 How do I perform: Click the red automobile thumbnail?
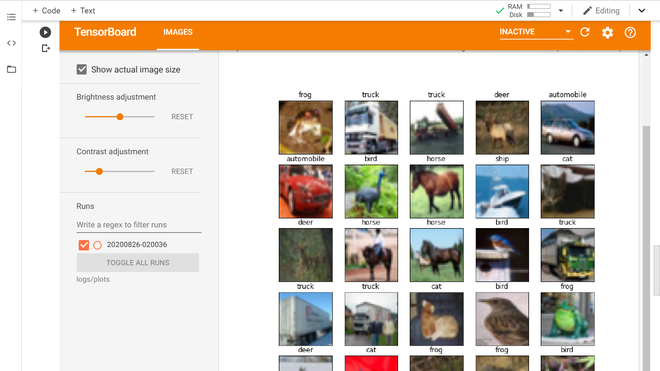pyautogui.click(x=306, y=191)
